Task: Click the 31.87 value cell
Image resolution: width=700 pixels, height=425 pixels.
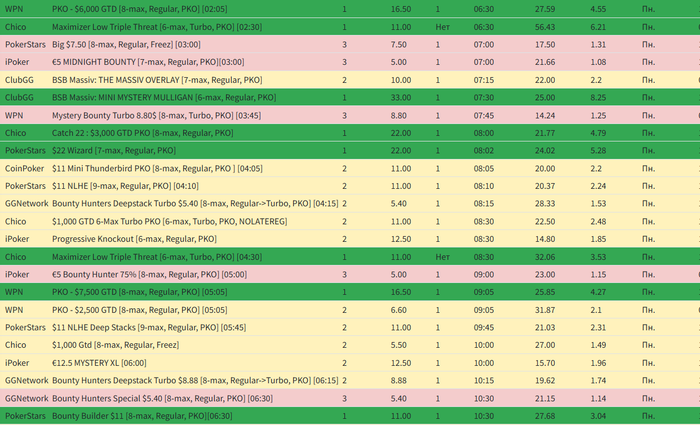Action: (545, 310)
